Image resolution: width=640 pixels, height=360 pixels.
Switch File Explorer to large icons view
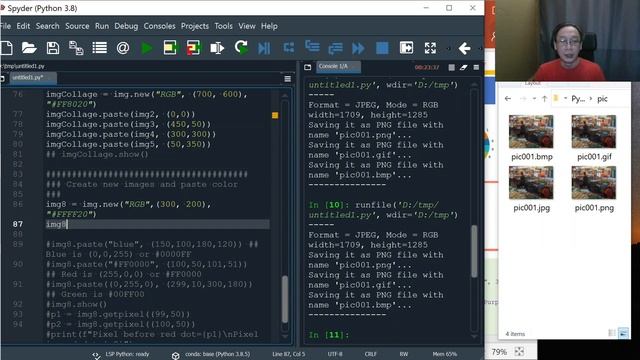(623, 333)
